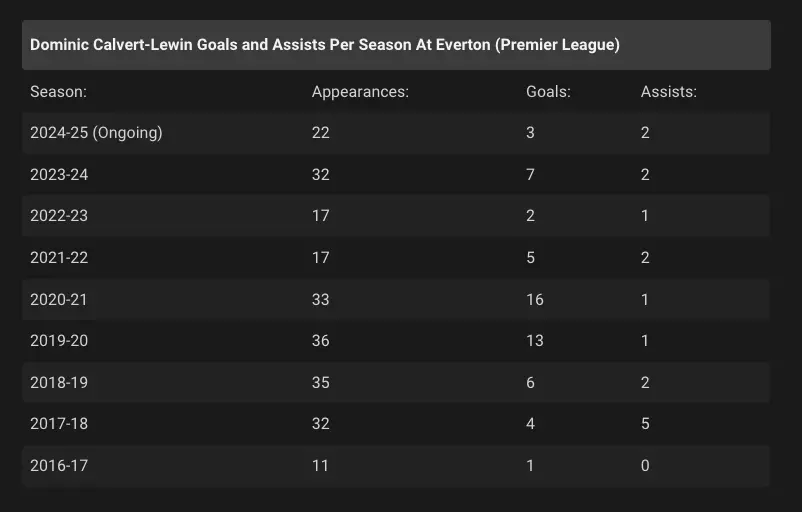Click the "Assists:" column header
This screenshot has height=512, width=802.
(668, 92)
